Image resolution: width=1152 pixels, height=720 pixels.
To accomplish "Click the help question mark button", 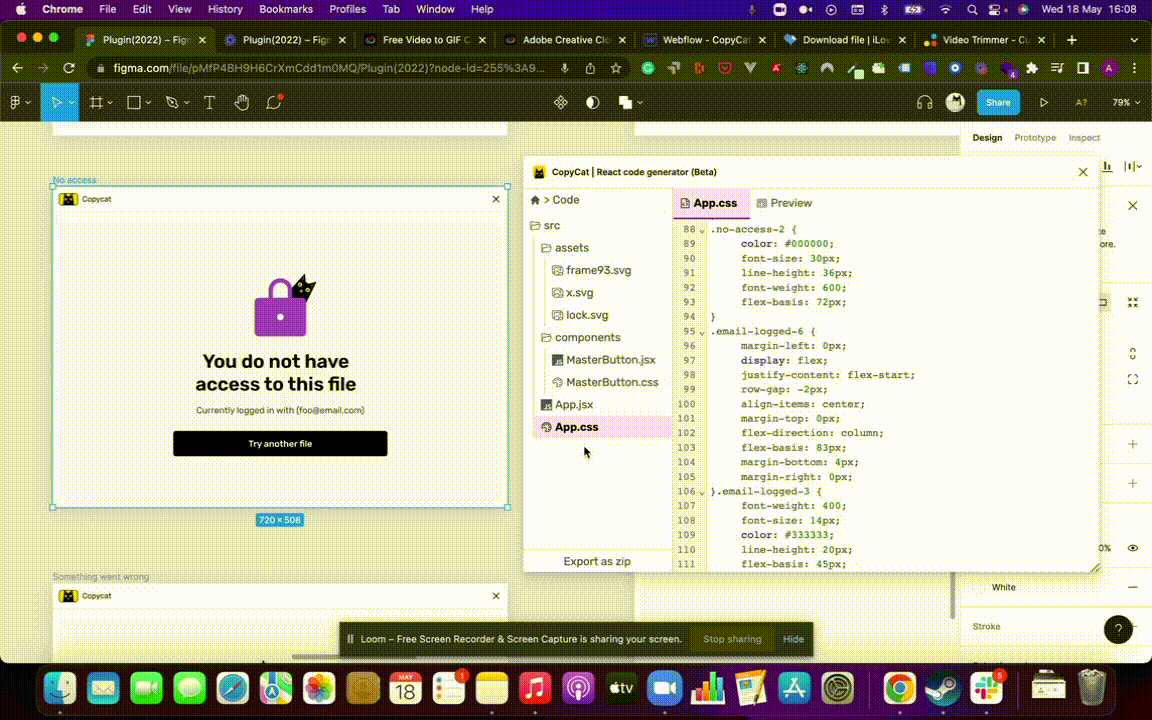I will (x=1118, y=630).
